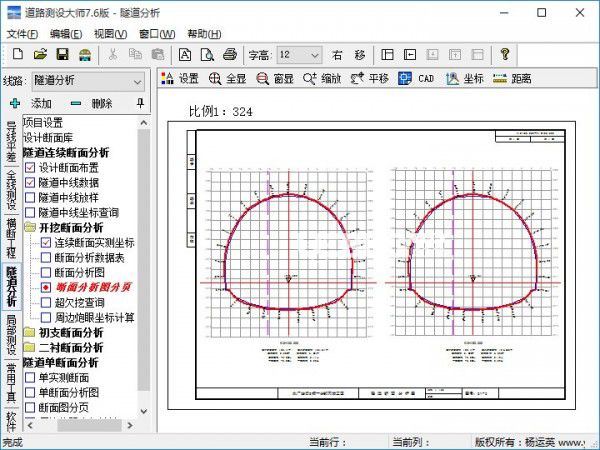Click the font 'A' page icon

tap(185, 55)
